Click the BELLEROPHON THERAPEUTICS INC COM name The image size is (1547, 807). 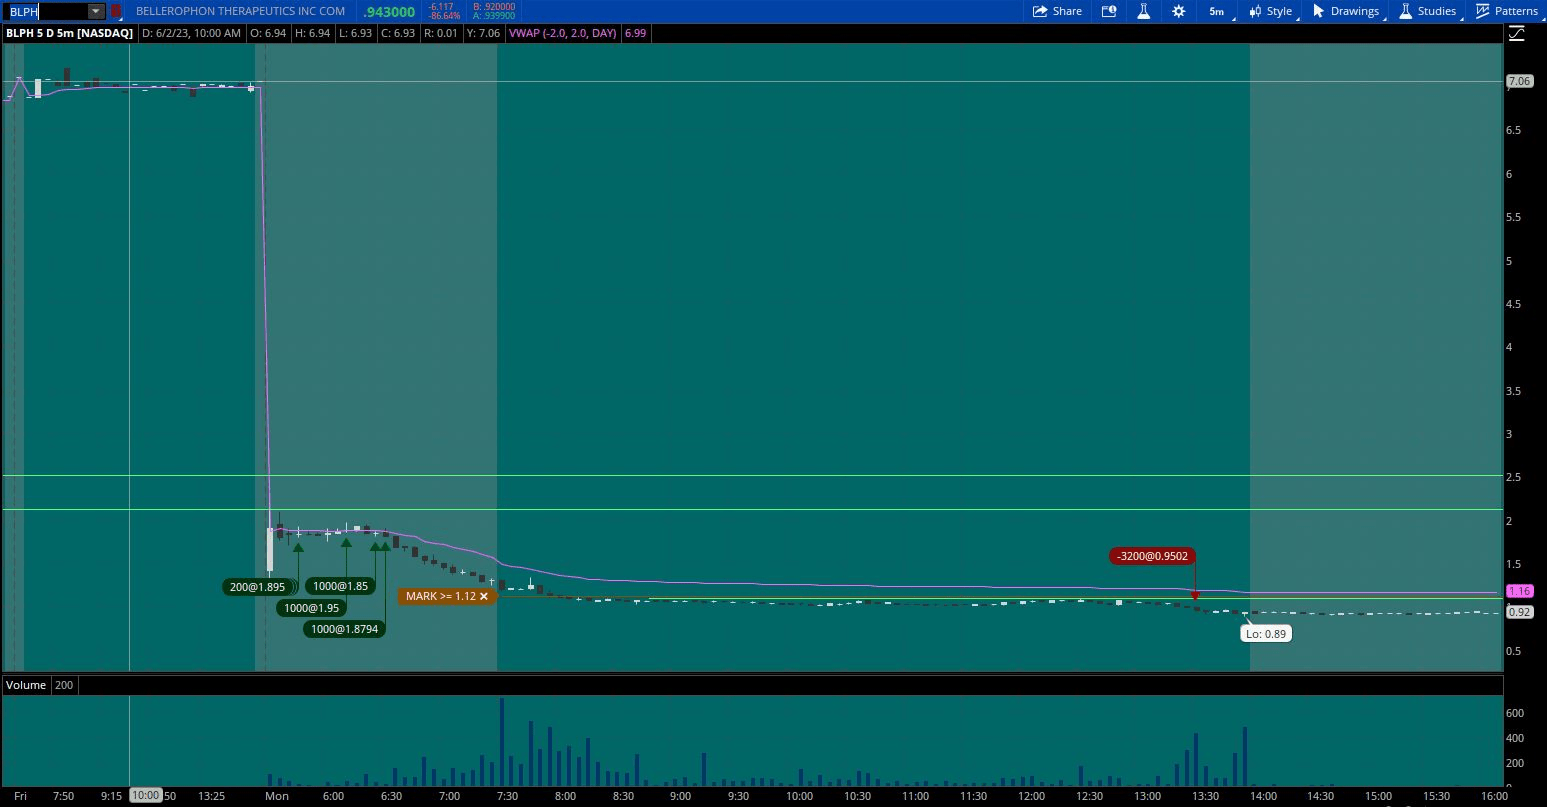tap(240, 11)
